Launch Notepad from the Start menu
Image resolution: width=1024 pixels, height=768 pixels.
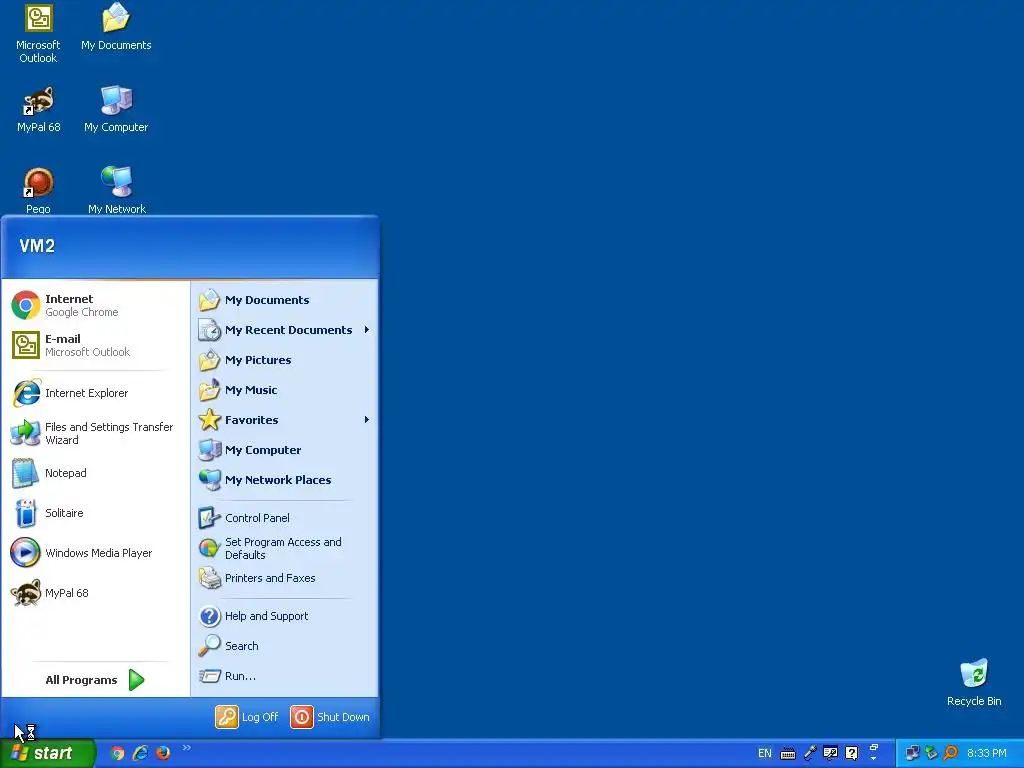pos(95,473)
